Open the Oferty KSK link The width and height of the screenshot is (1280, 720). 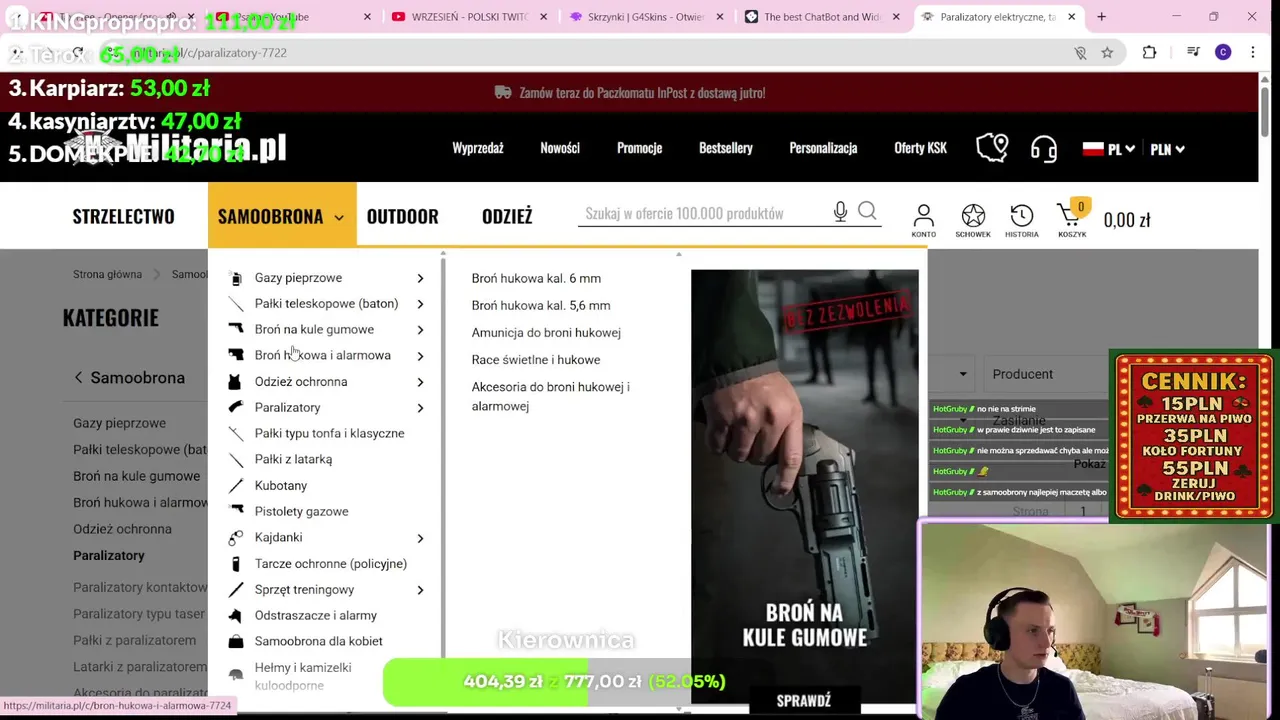[x=920, y=148]
